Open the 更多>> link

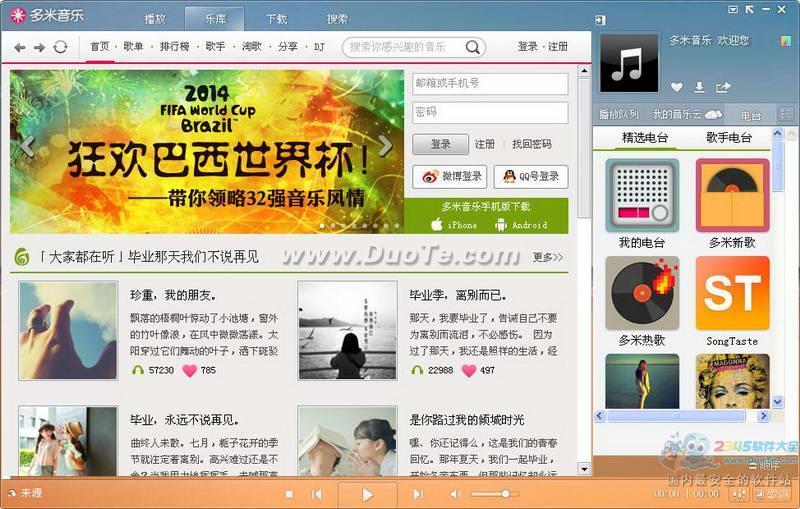click(x=547, y=257)
